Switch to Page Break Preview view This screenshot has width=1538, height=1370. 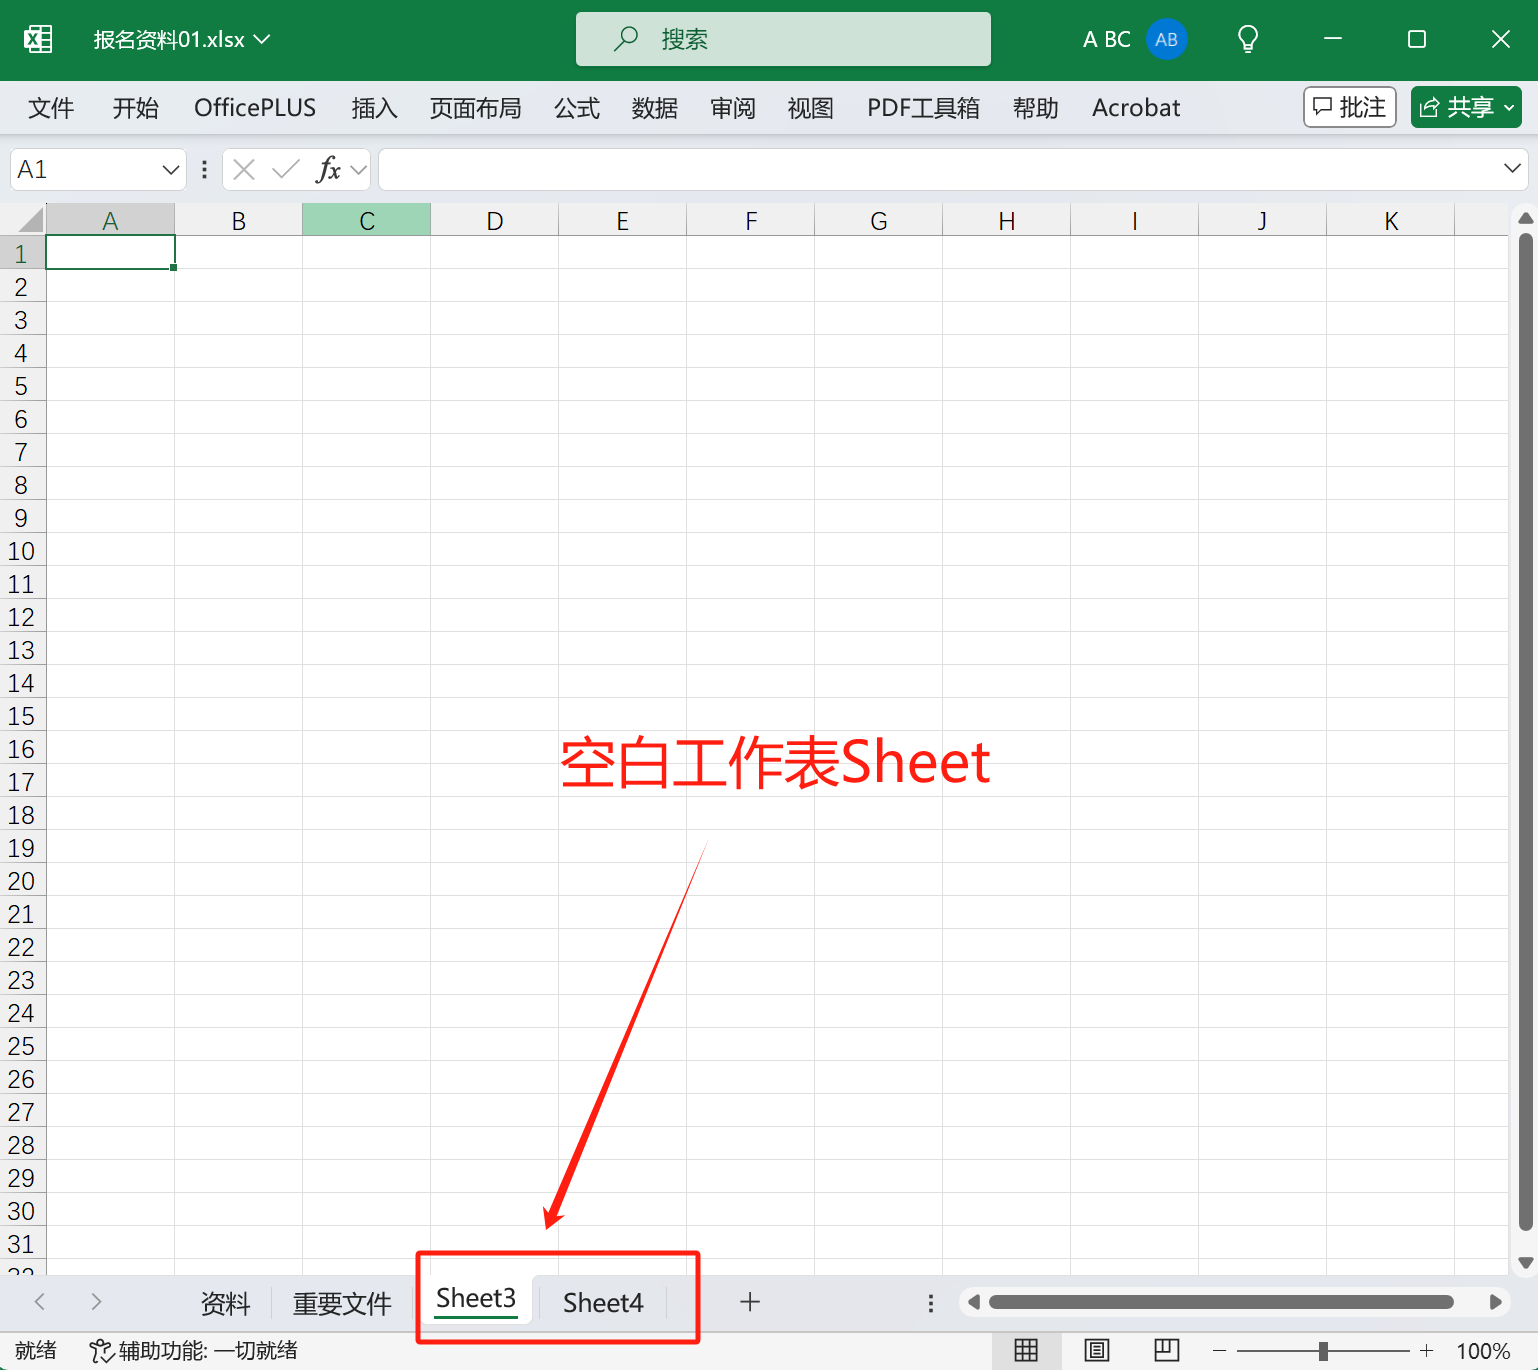[x=1166, y=1351]
